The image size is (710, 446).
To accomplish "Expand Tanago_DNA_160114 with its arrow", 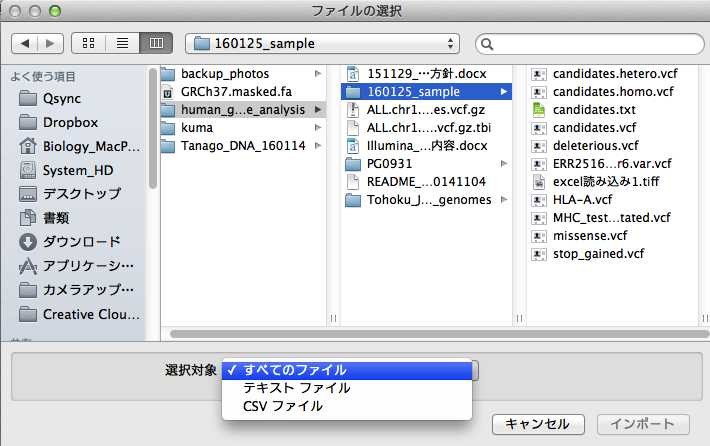I will (x=318, y=146).
